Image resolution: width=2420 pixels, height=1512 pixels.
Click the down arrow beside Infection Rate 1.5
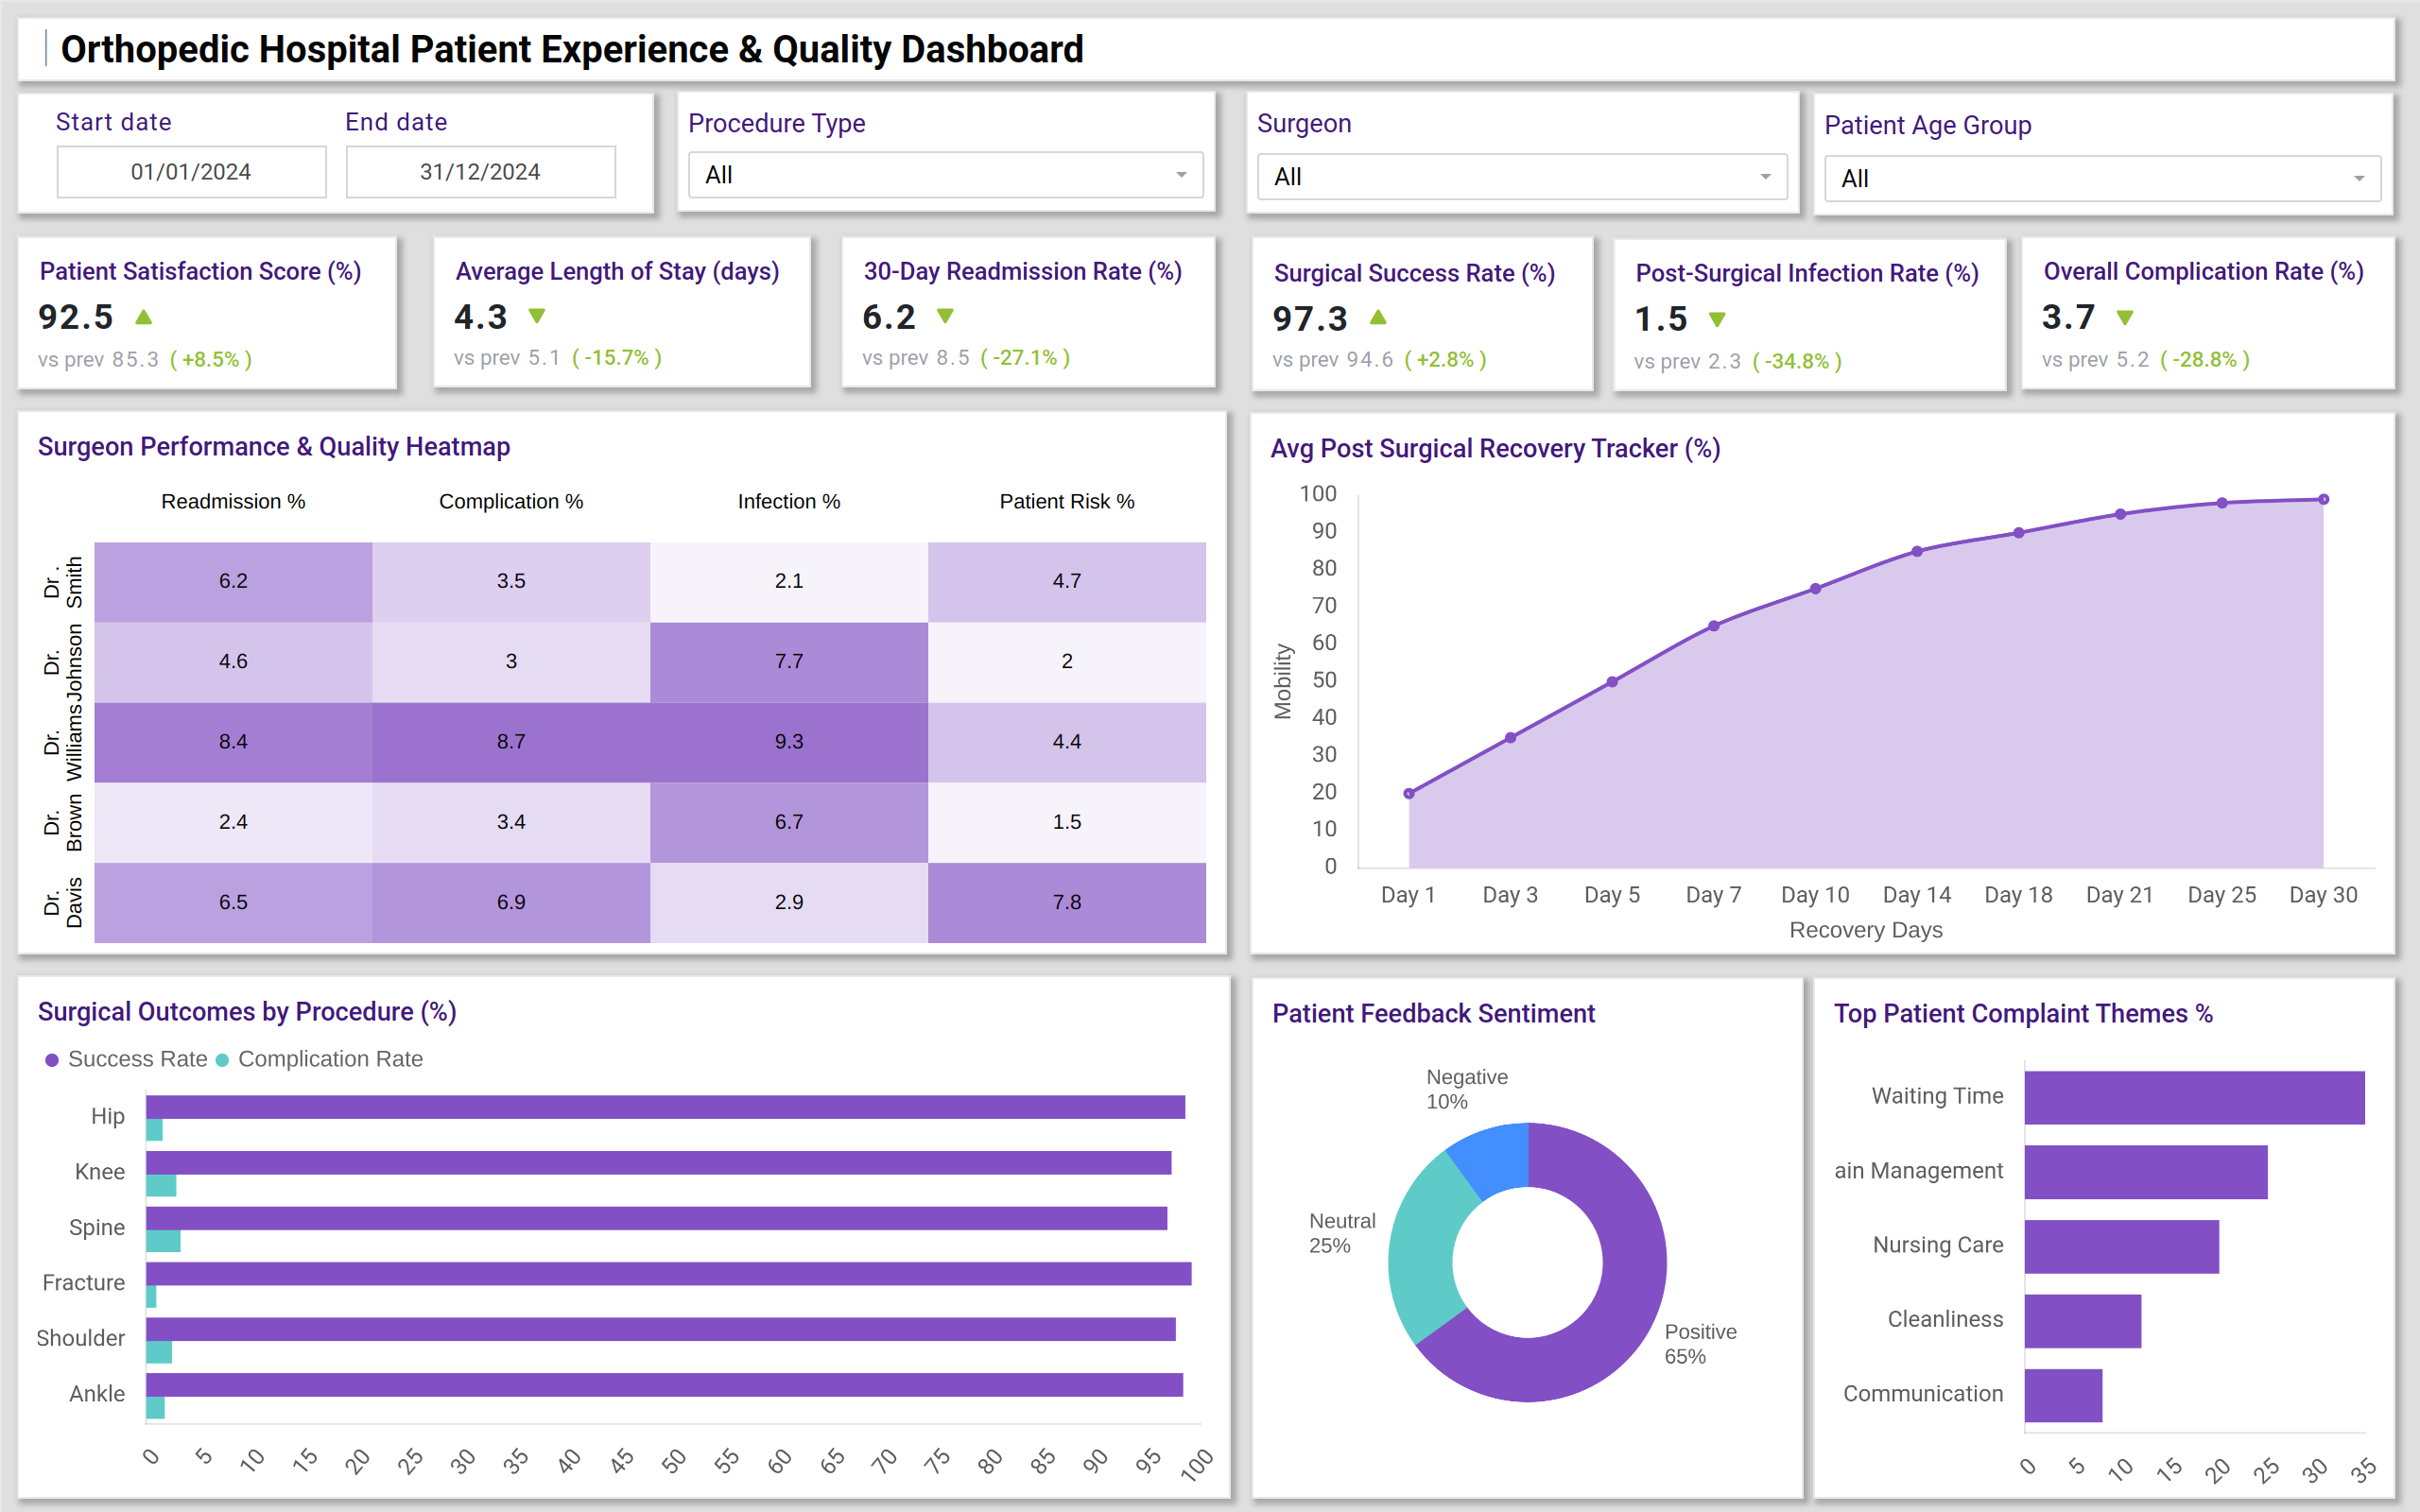[1717, 319]
